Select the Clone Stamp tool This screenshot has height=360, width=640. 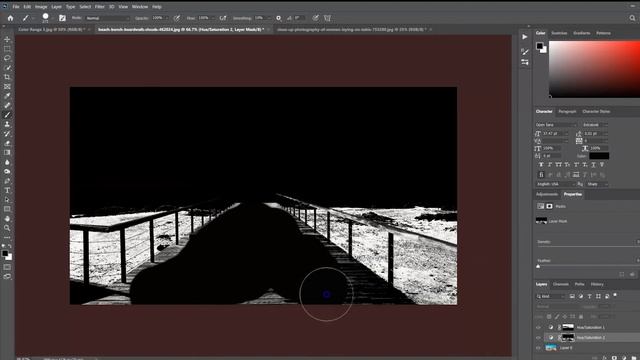(x=7, y=124)
